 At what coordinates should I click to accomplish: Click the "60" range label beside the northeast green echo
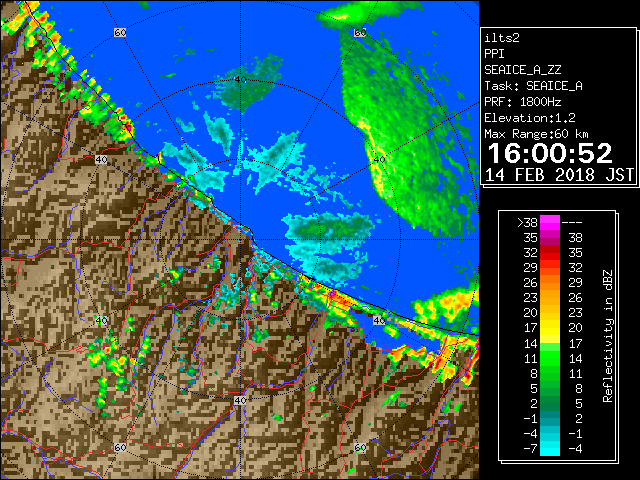click(360, 33)
